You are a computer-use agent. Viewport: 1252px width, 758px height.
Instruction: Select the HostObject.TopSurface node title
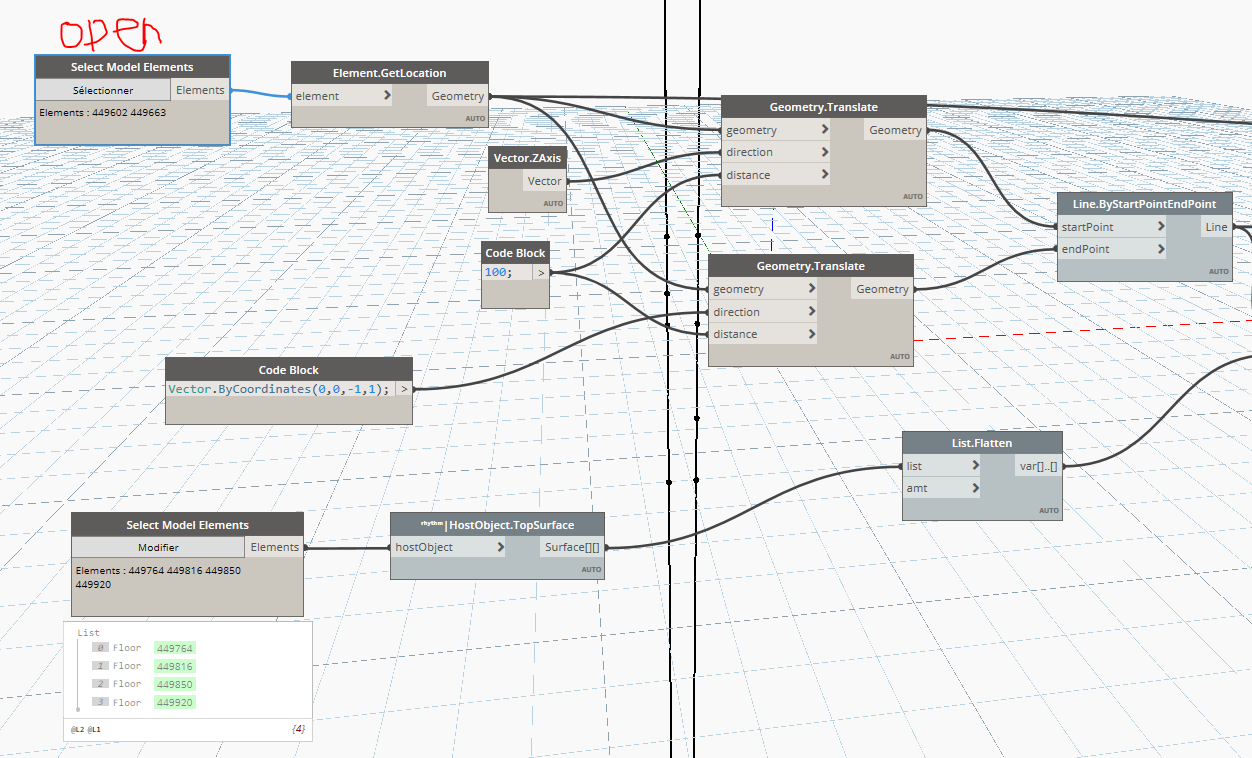[x=497, y=524]
